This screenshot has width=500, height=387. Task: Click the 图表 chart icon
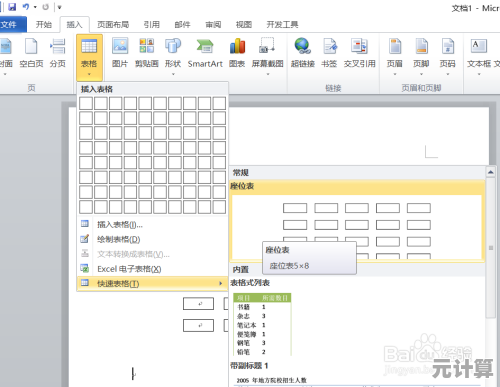point(237,46)
